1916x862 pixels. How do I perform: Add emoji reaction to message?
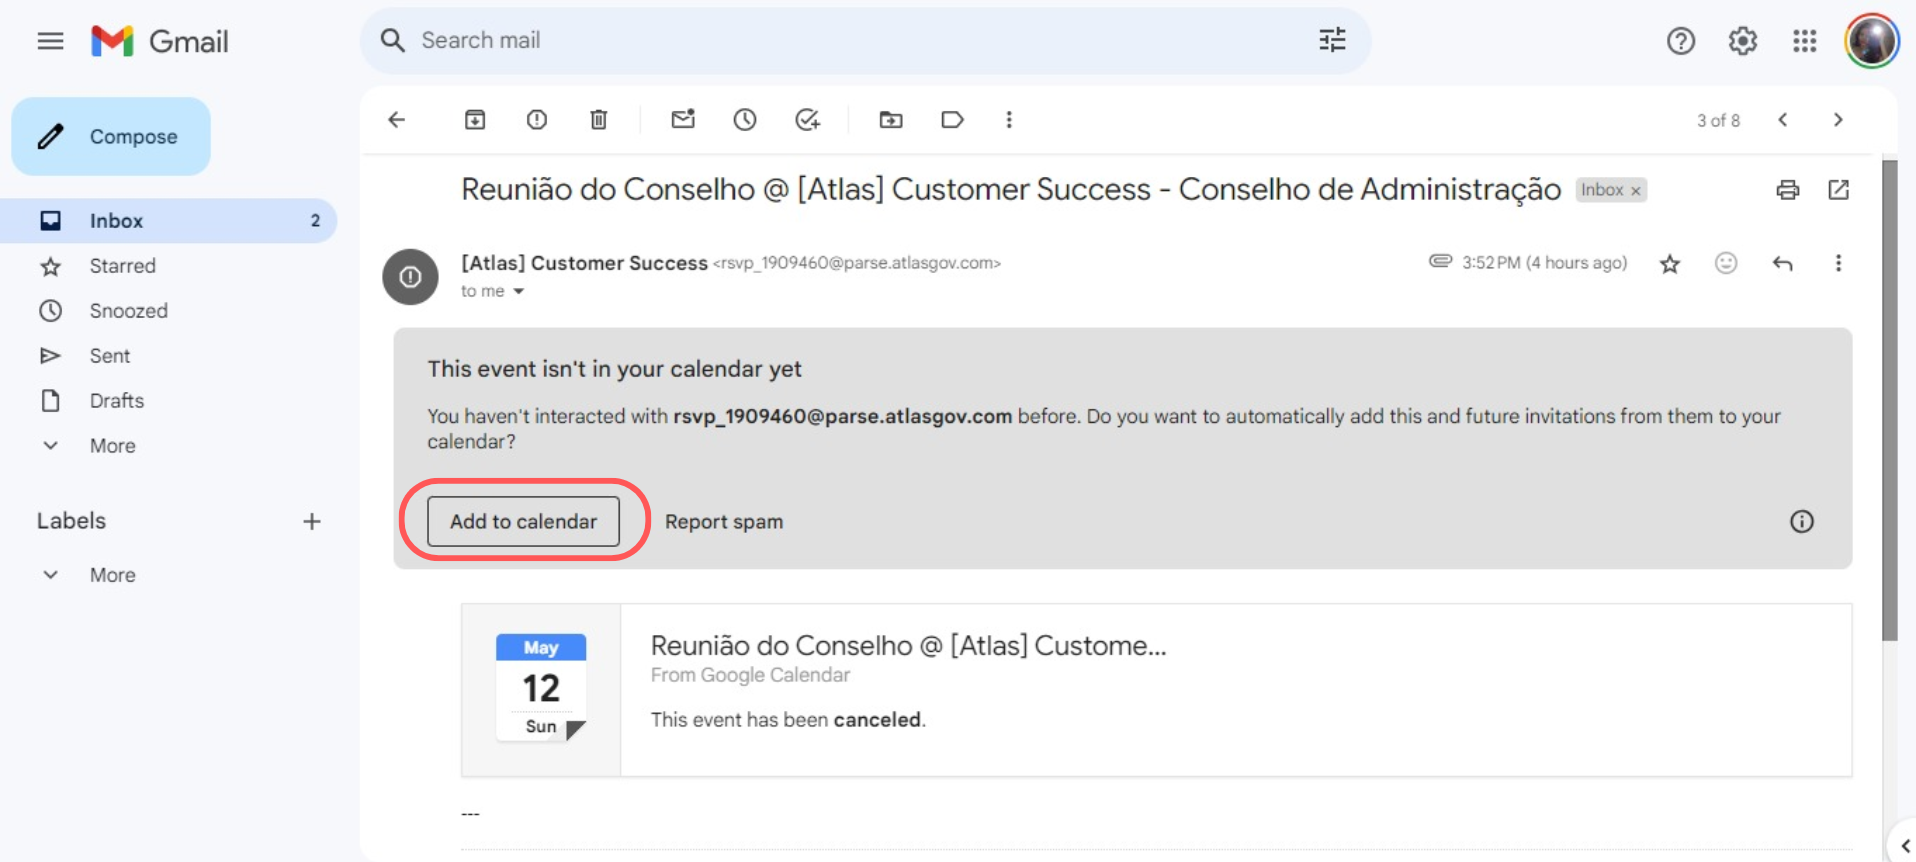(1726, 263)
